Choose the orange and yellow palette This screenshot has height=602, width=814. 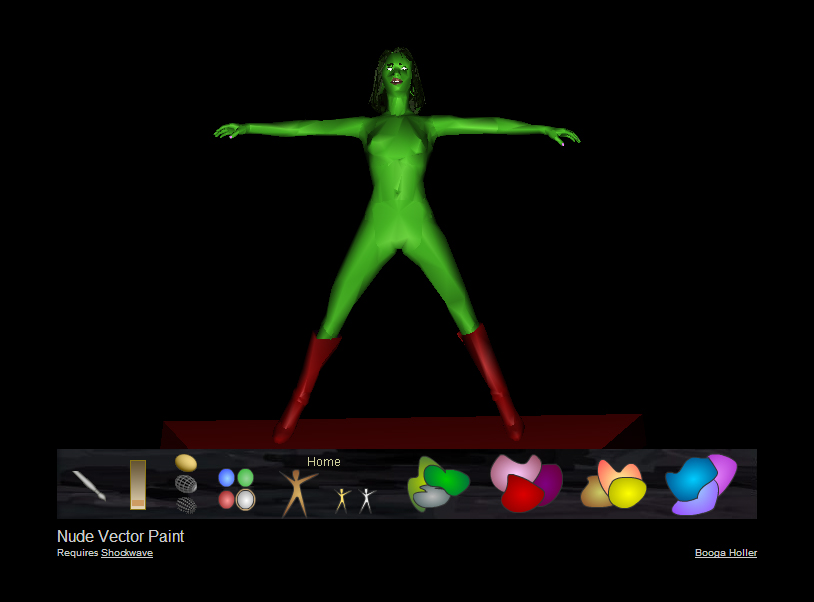[613, 485]
